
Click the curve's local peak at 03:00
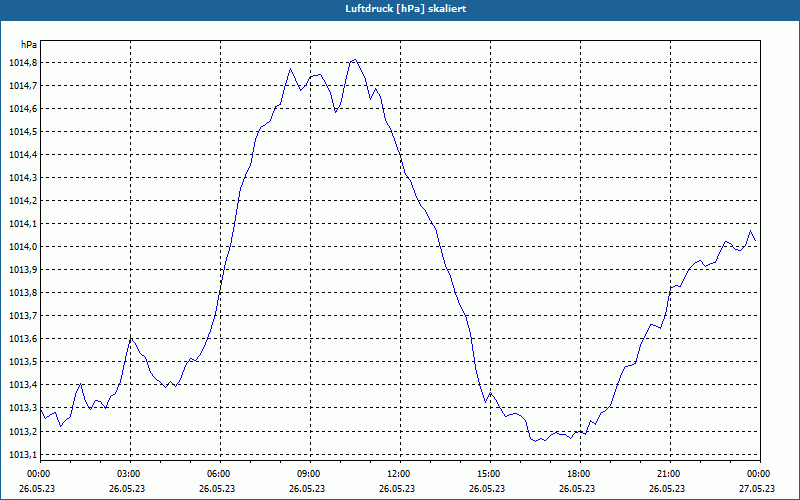[x=131, y=338]
